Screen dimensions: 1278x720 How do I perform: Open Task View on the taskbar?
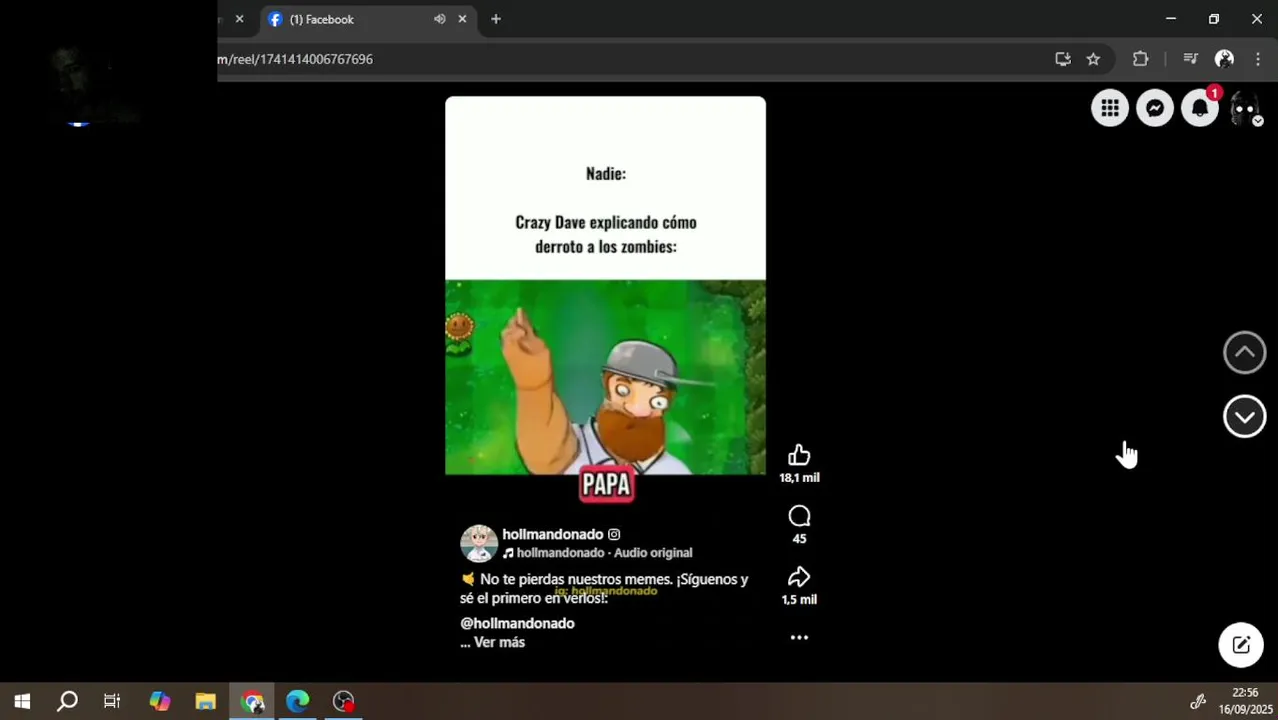click(x=112, y=701)
